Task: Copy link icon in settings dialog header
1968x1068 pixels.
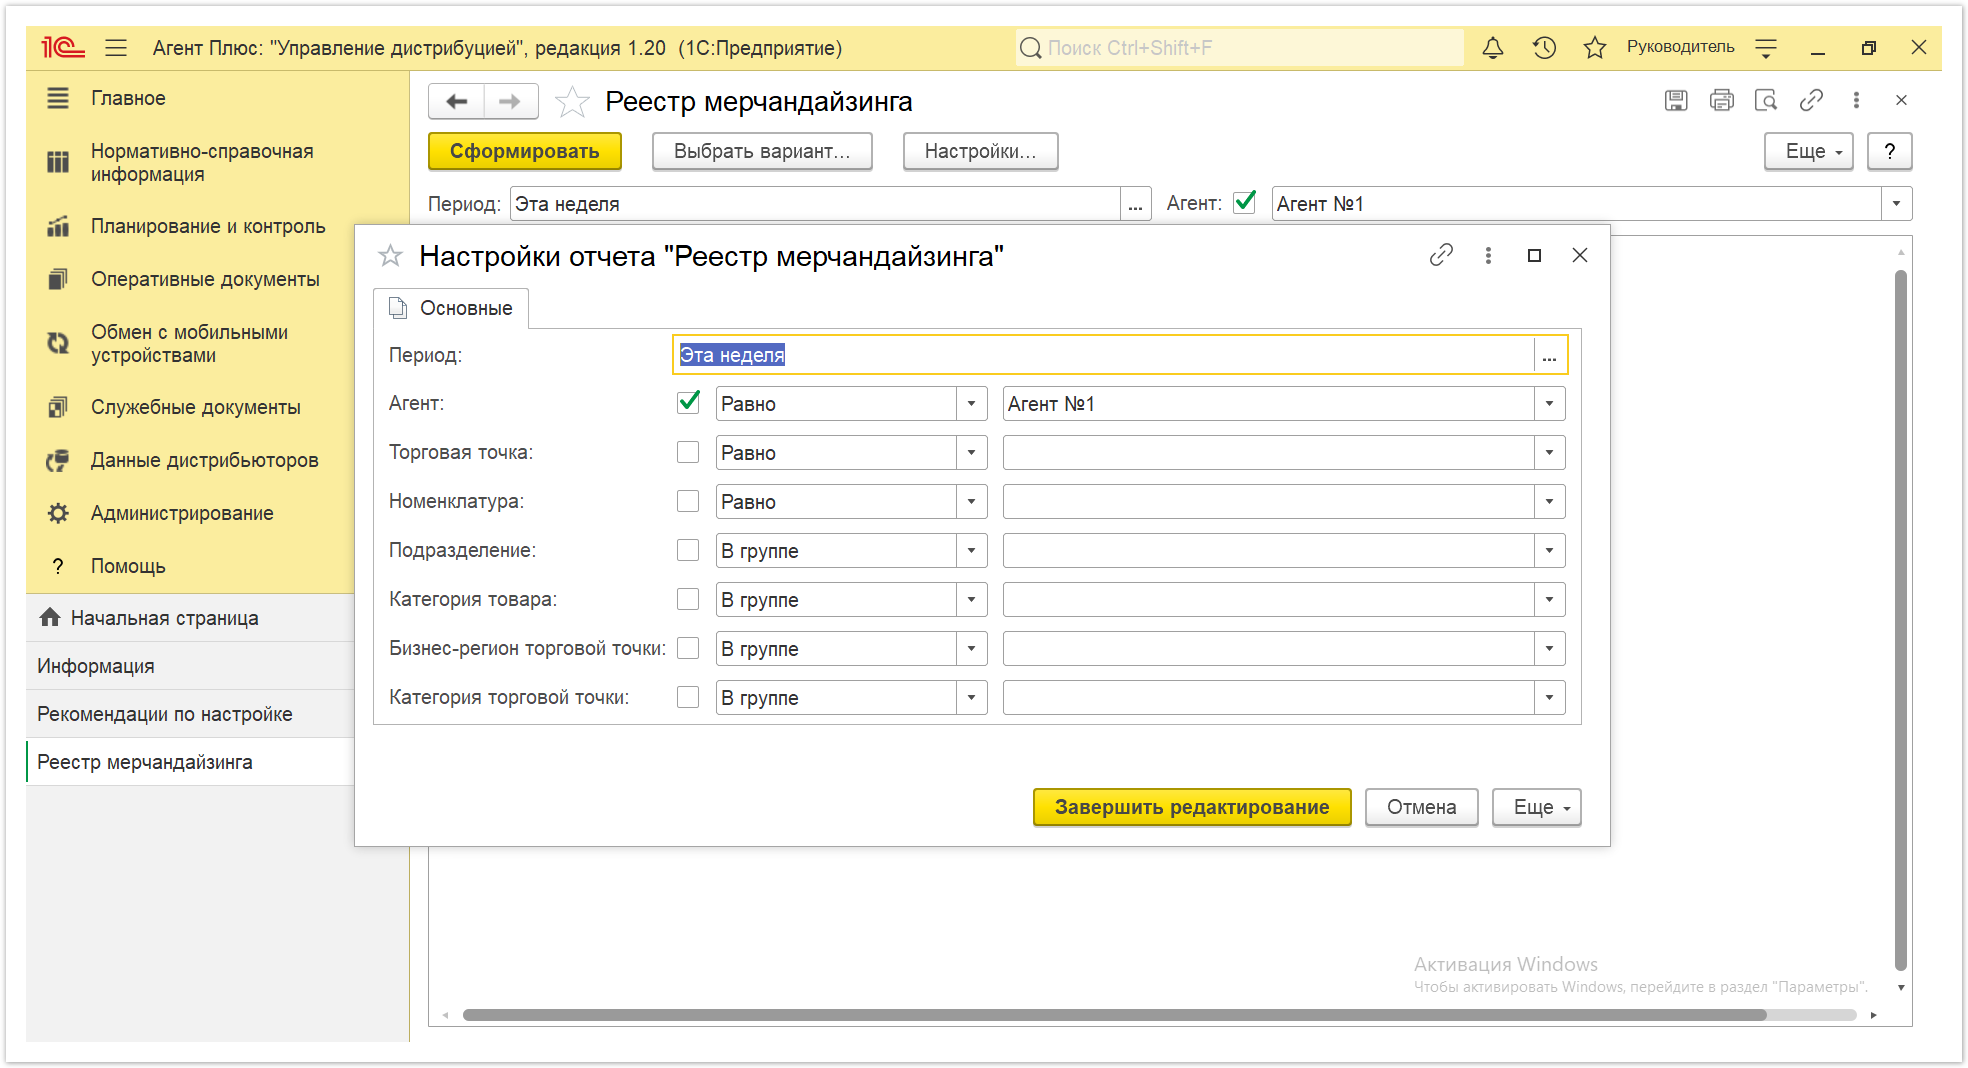Action: [x=1441, y=255]
